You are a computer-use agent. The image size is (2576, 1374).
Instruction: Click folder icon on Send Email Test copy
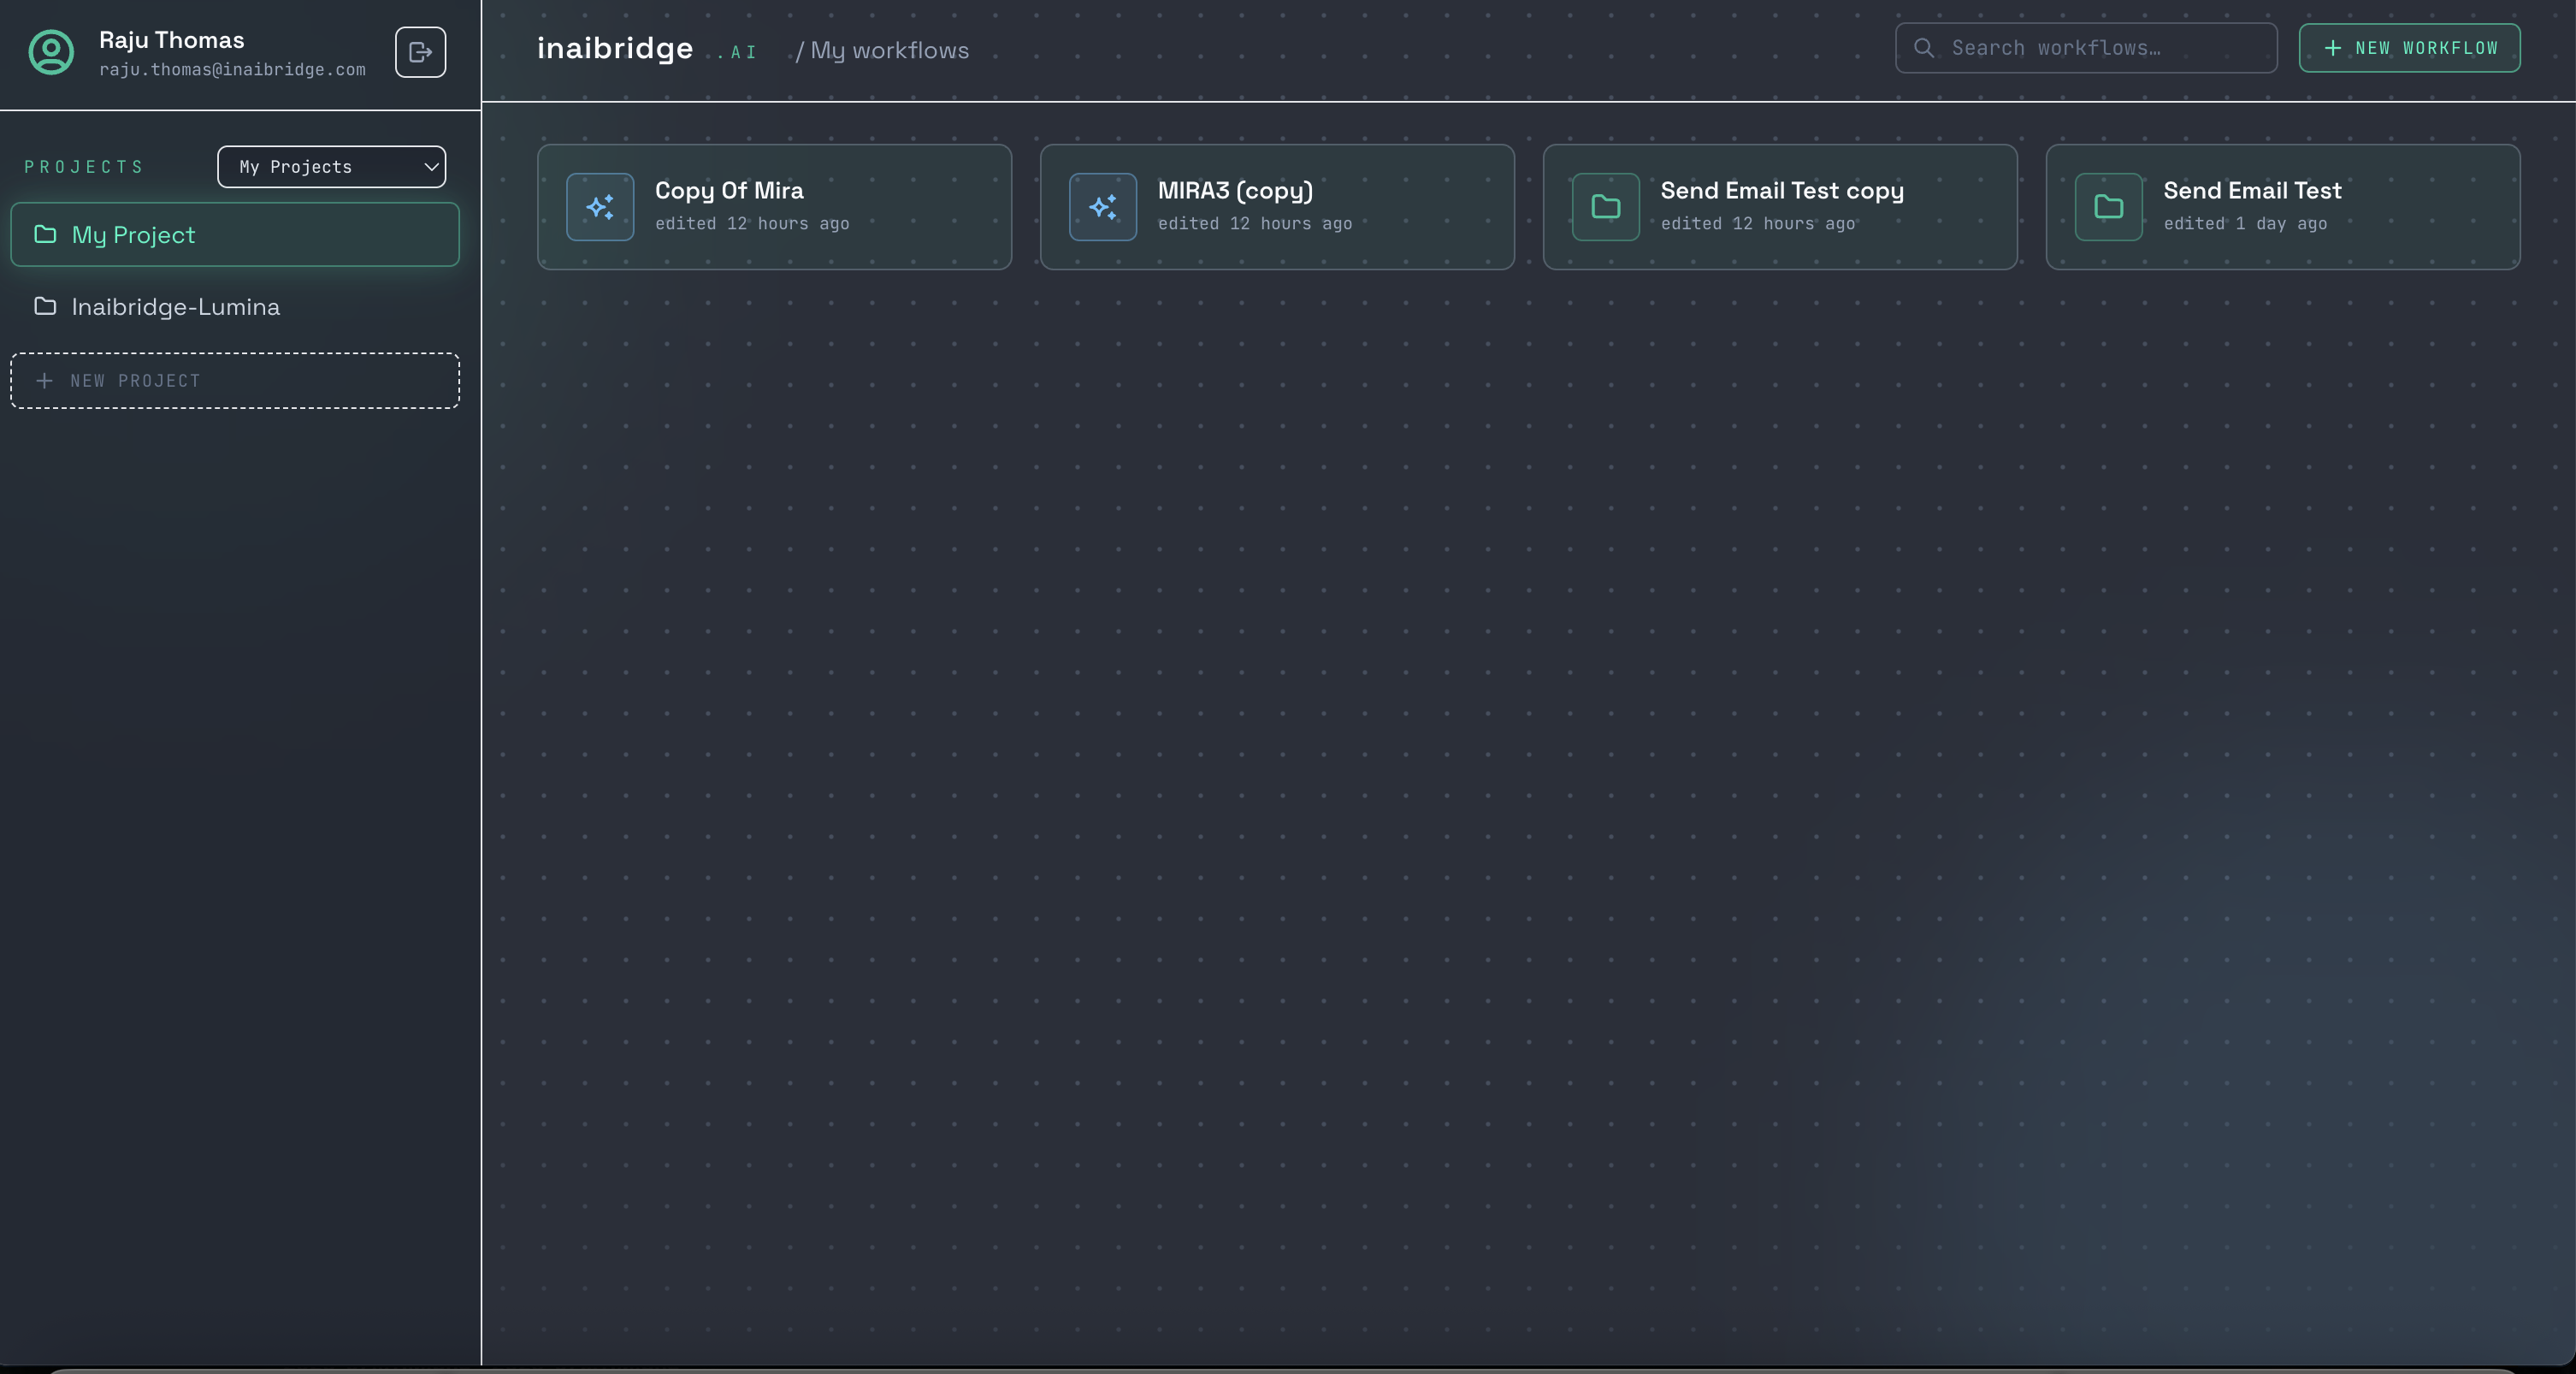[x=1606, y=207]
